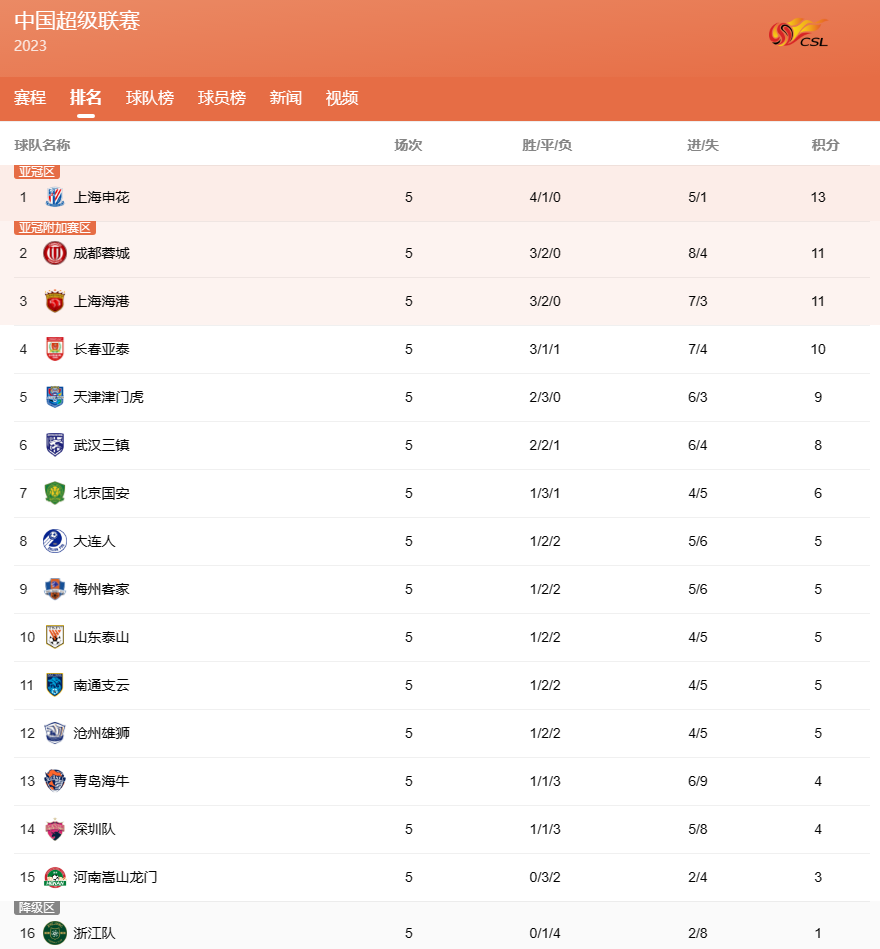Click the 大连人 team crest
The image size is (880, 949).
pos(54,541)
